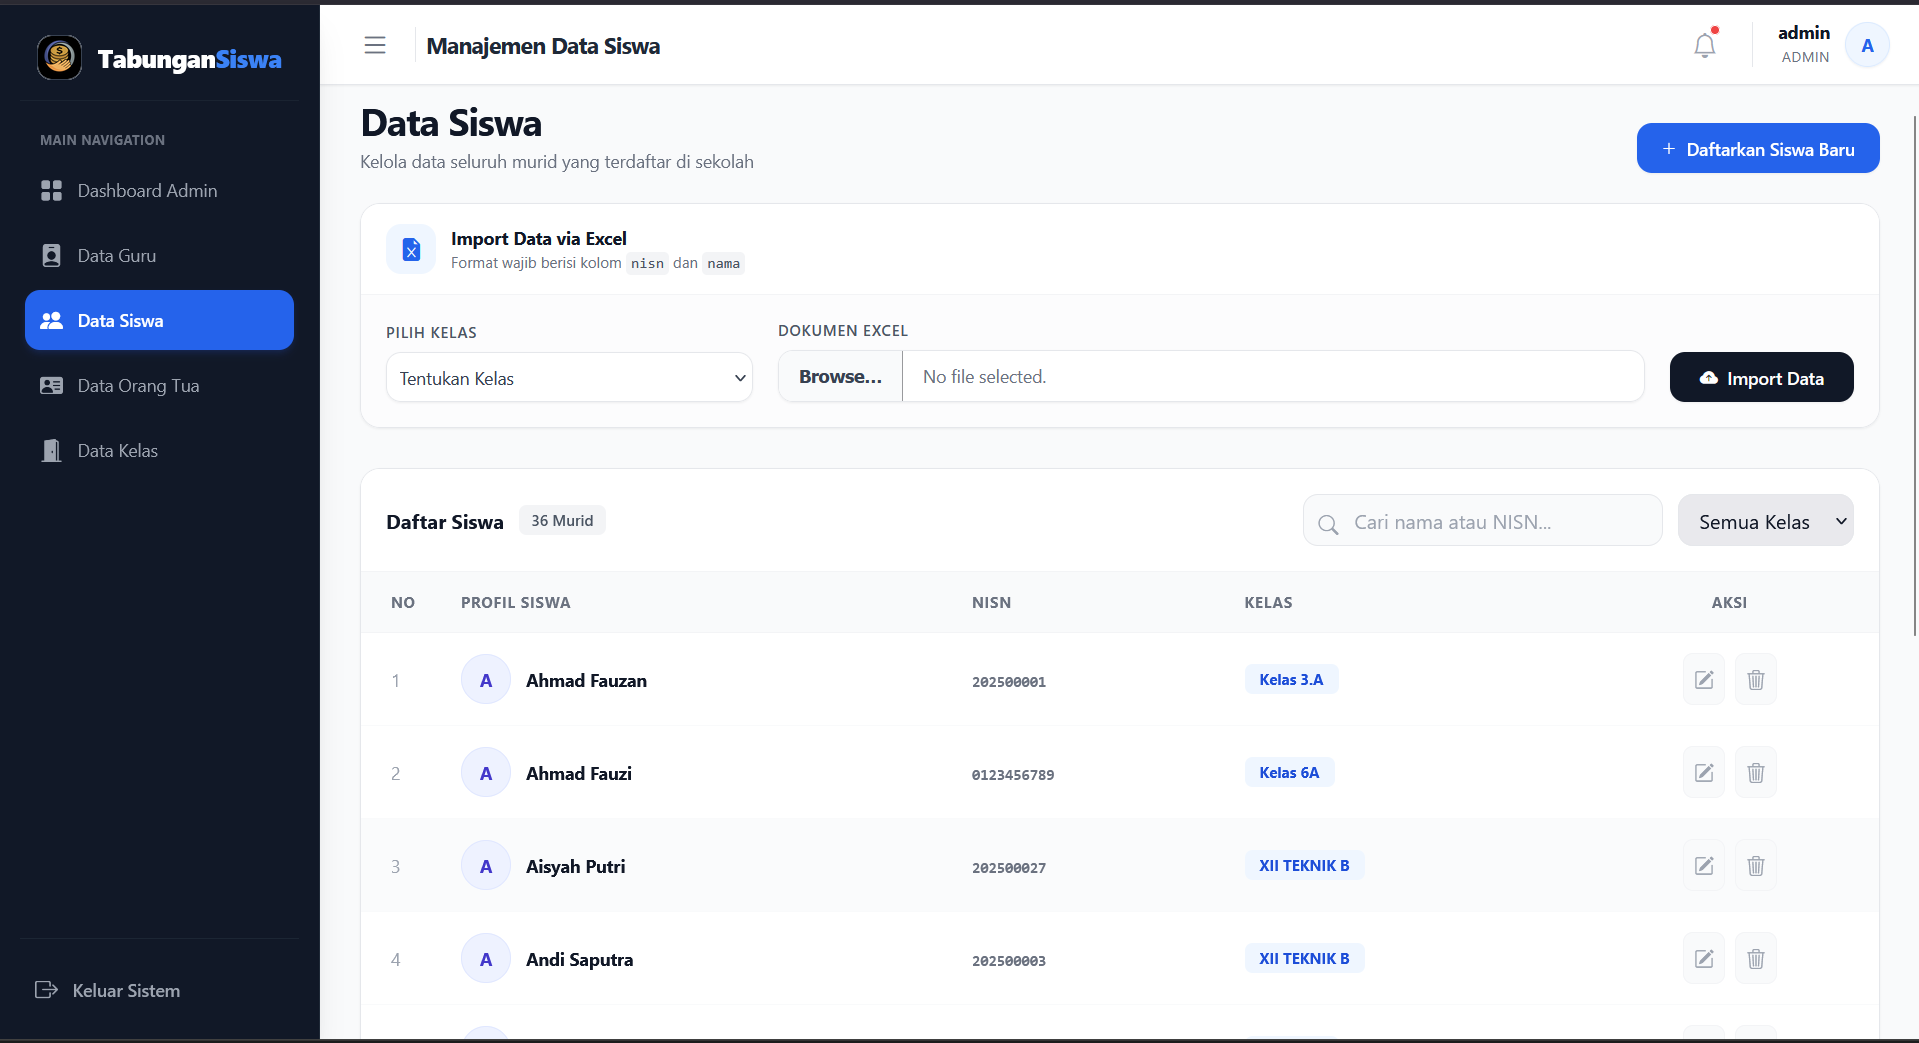Navigate to Data Kelas
The image size is (1919, 1043).
point(160,450)
